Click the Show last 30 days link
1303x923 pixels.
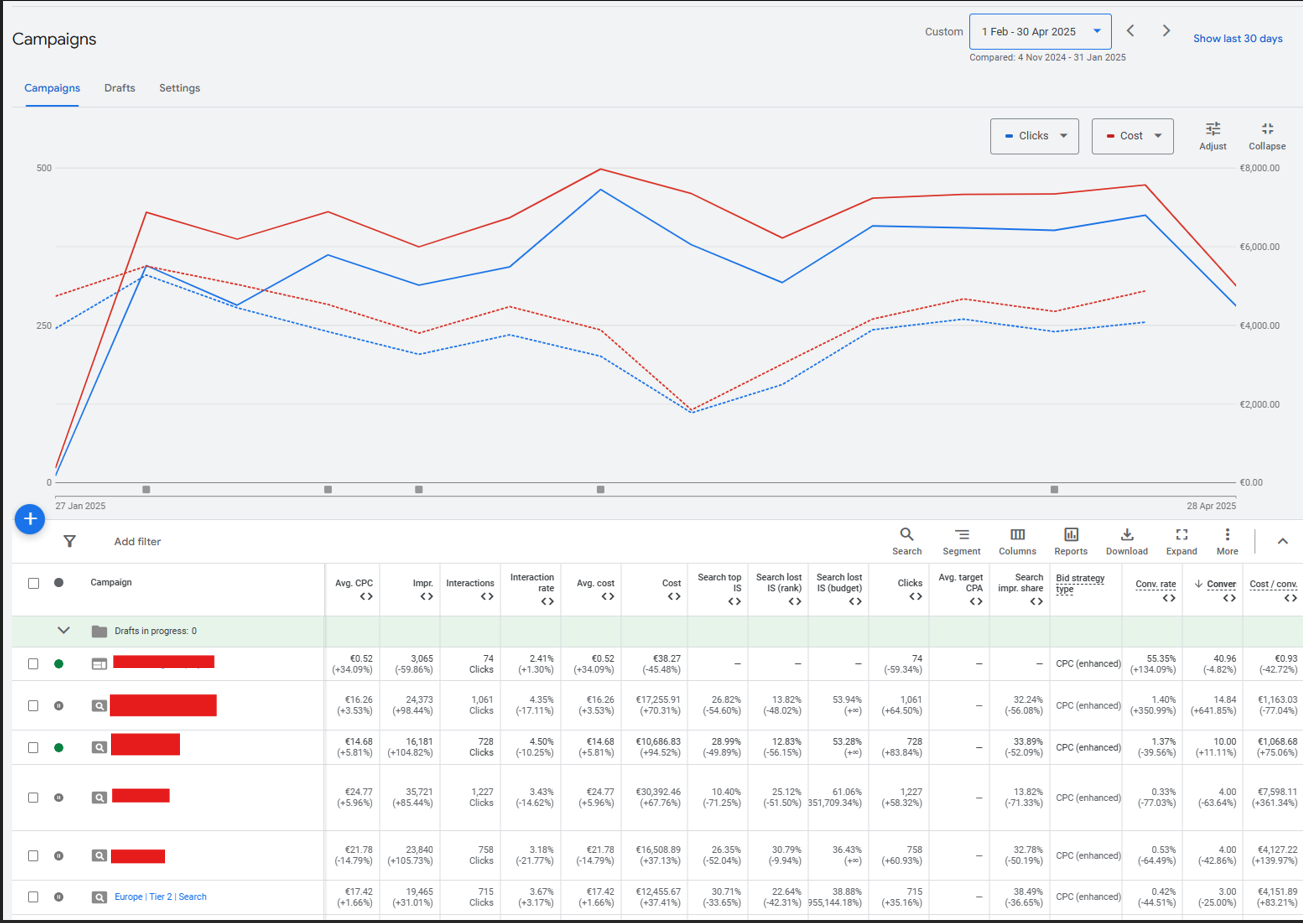(1238, 39)
